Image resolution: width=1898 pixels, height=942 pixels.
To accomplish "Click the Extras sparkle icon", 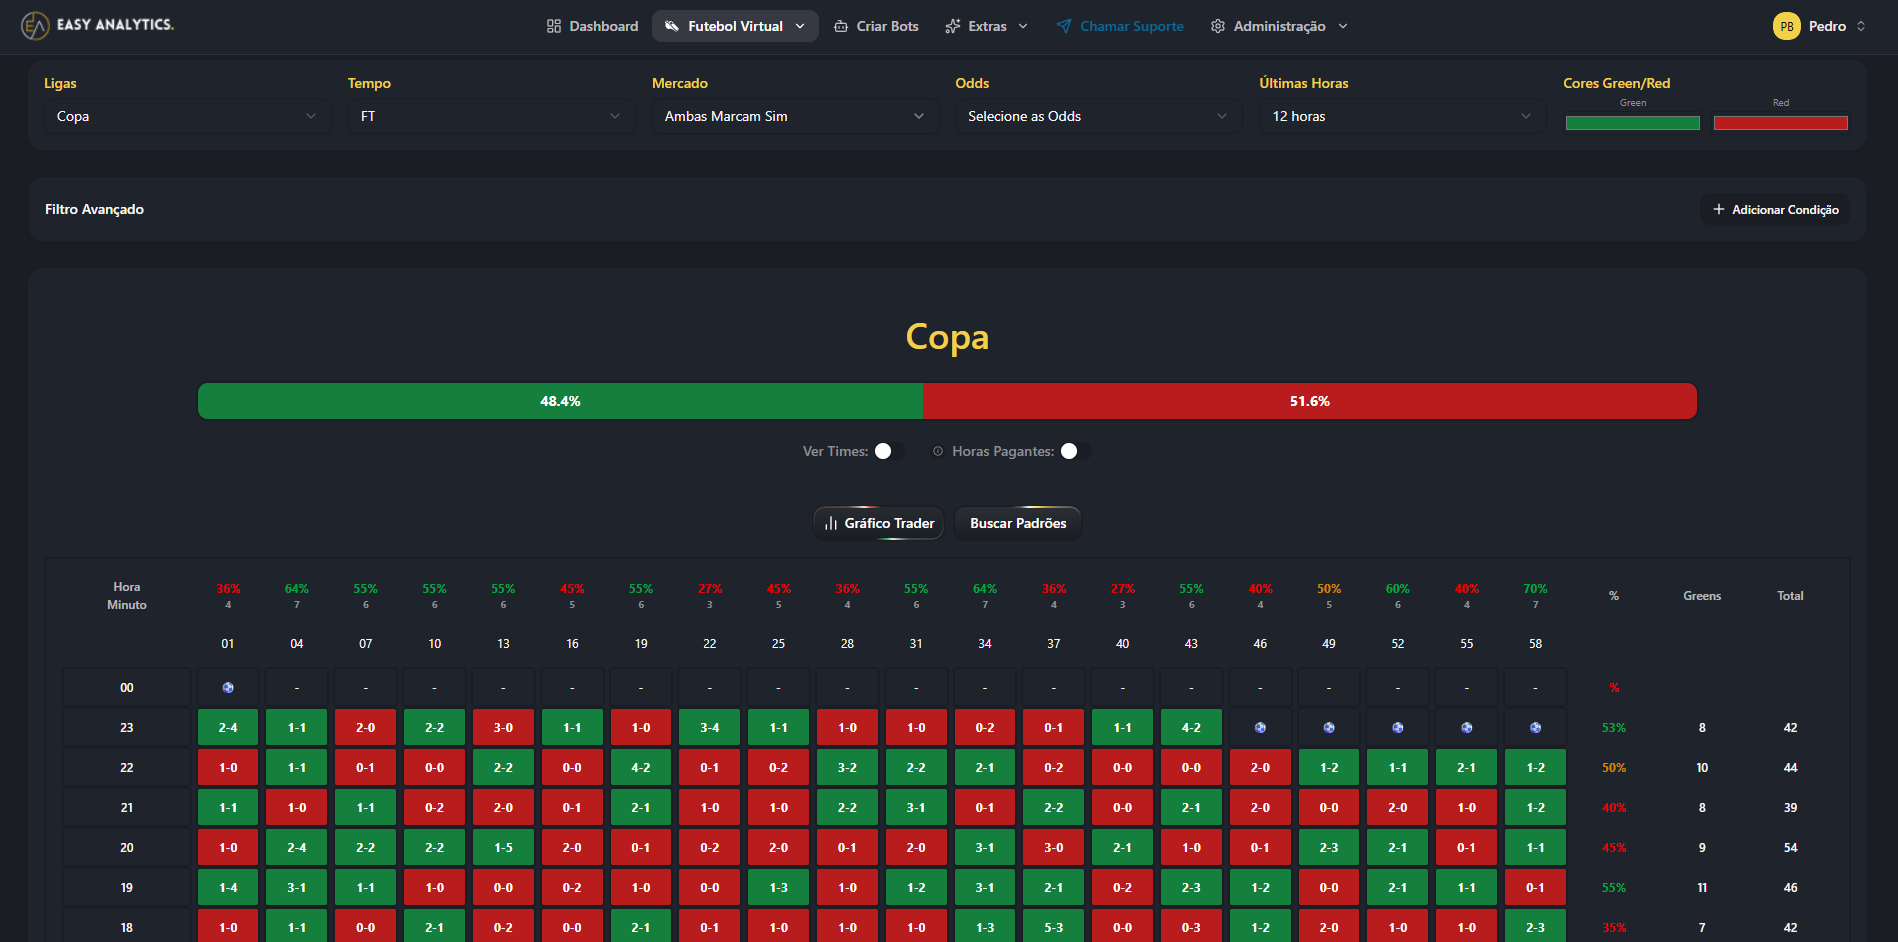I will [953, 26].
